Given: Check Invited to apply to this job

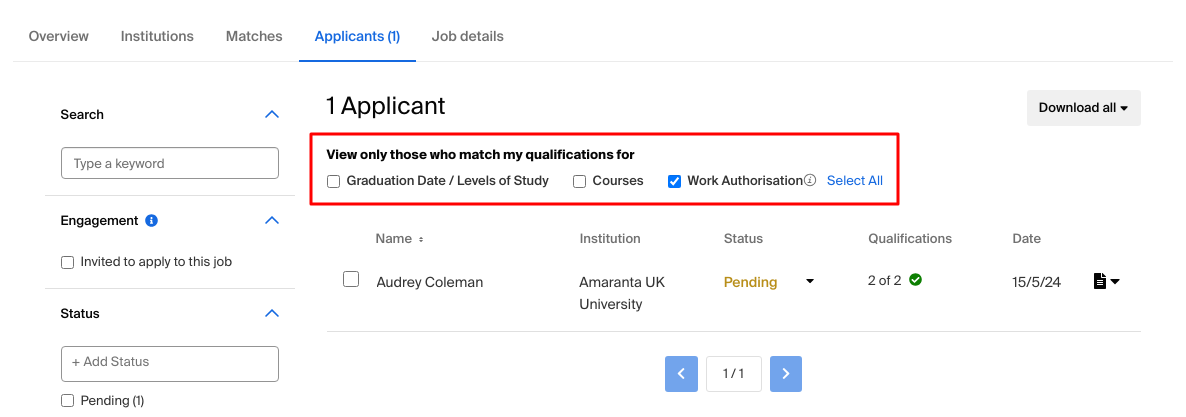Looking at the screenshot, I should 67,263.
